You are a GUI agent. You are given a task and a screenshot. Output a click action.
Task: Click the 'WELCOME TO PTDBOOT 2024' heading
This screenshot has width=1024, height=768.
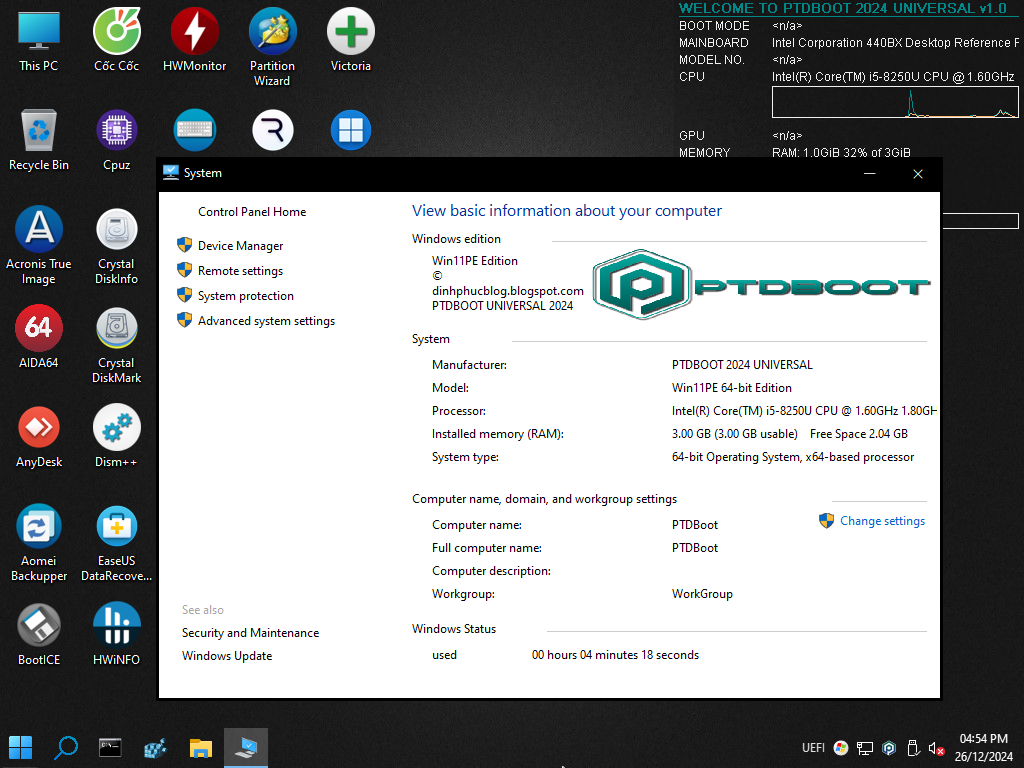(x=842, y=8)
